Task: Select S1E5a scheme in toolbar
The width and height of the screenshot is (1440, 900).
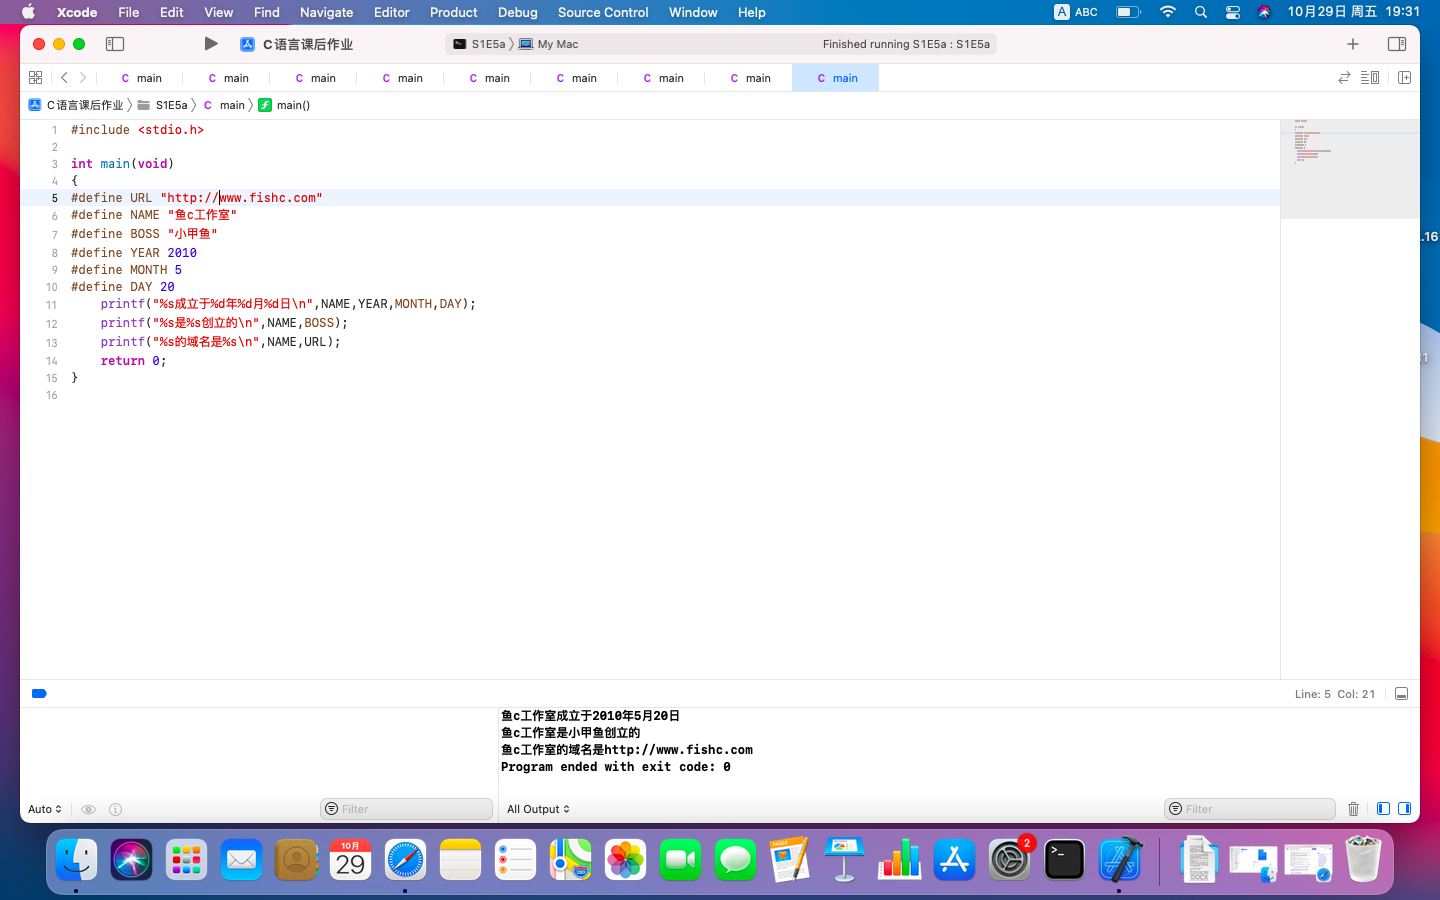Action: 479,44
